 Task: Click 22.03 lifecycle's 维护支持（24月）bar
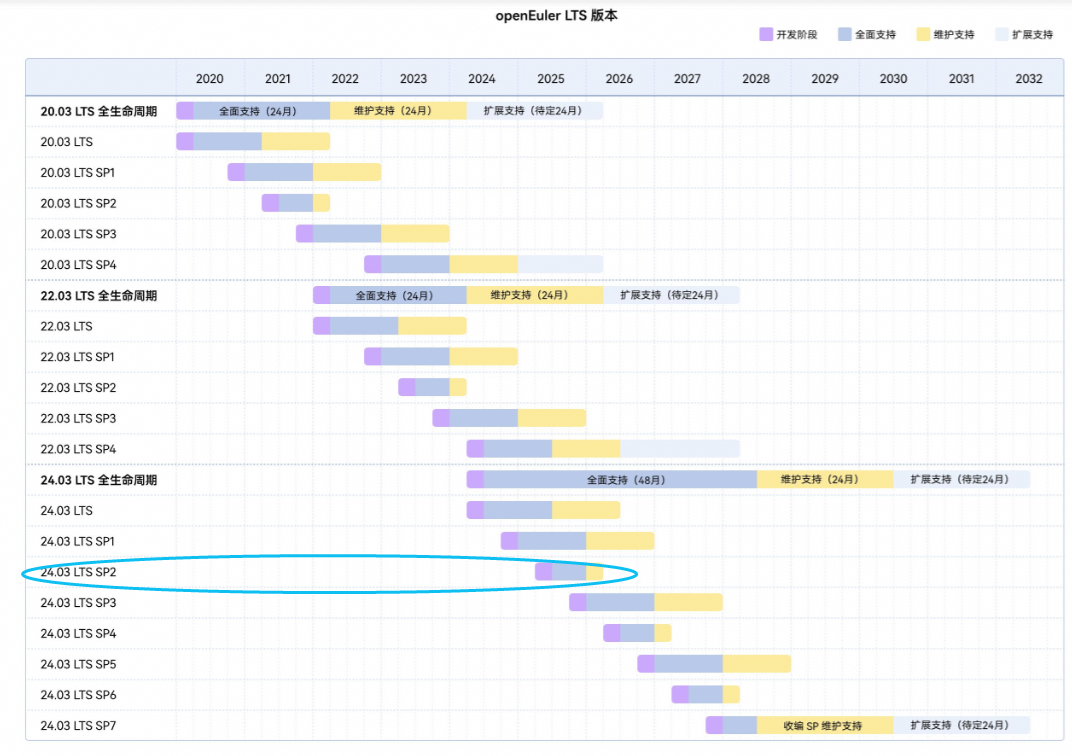point(534,296)
